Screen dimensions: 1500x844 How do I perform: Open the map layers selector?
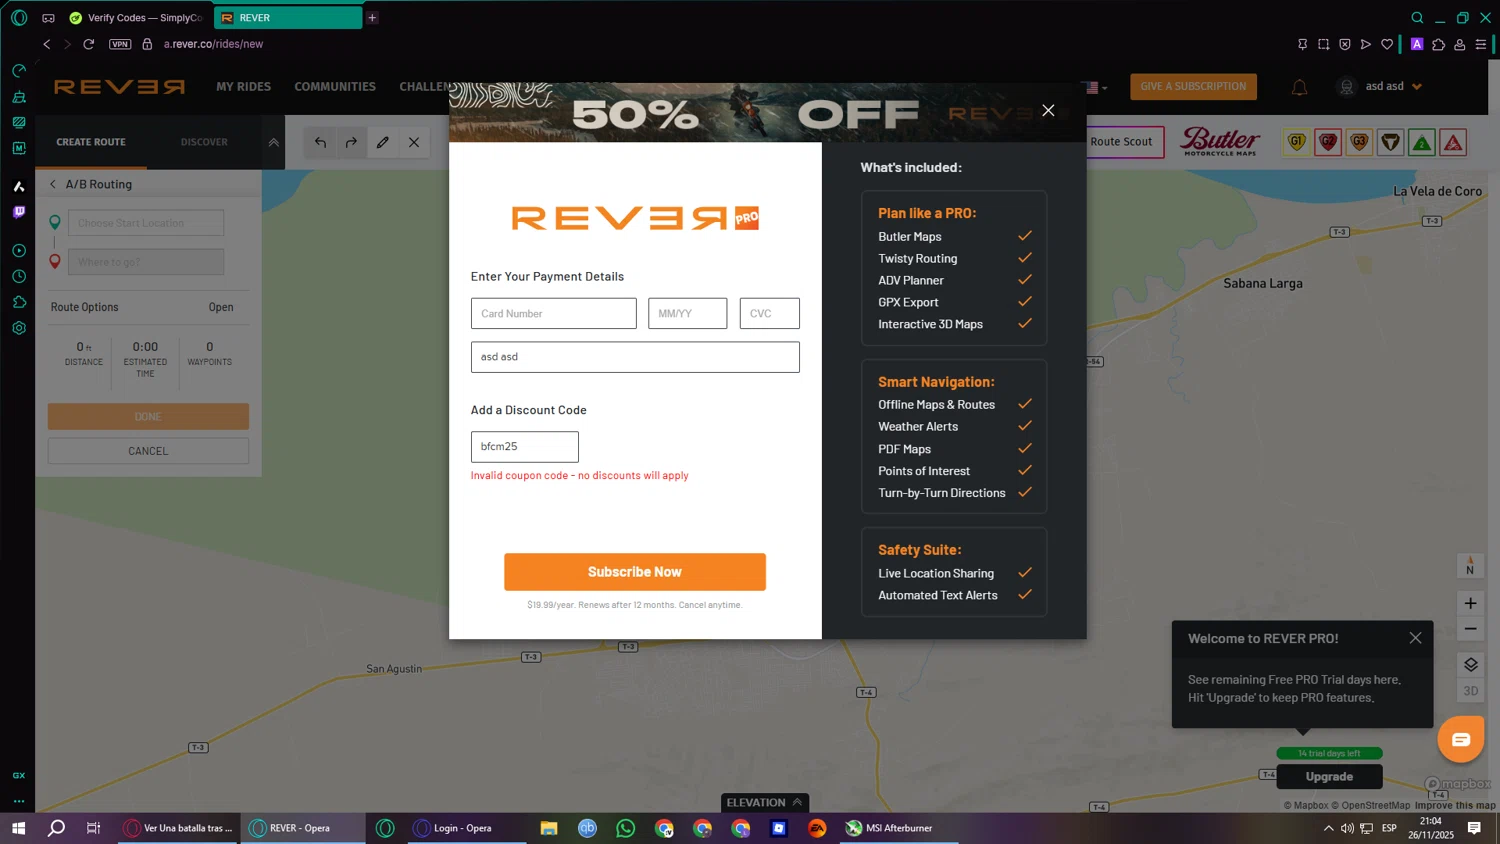pos(1470,665)
